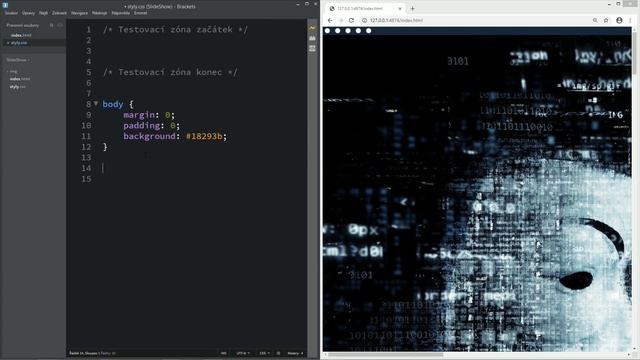Click the zoom magnifier icon in the address bar
Viewport: 640px width, 360px height.
[595, 20]
